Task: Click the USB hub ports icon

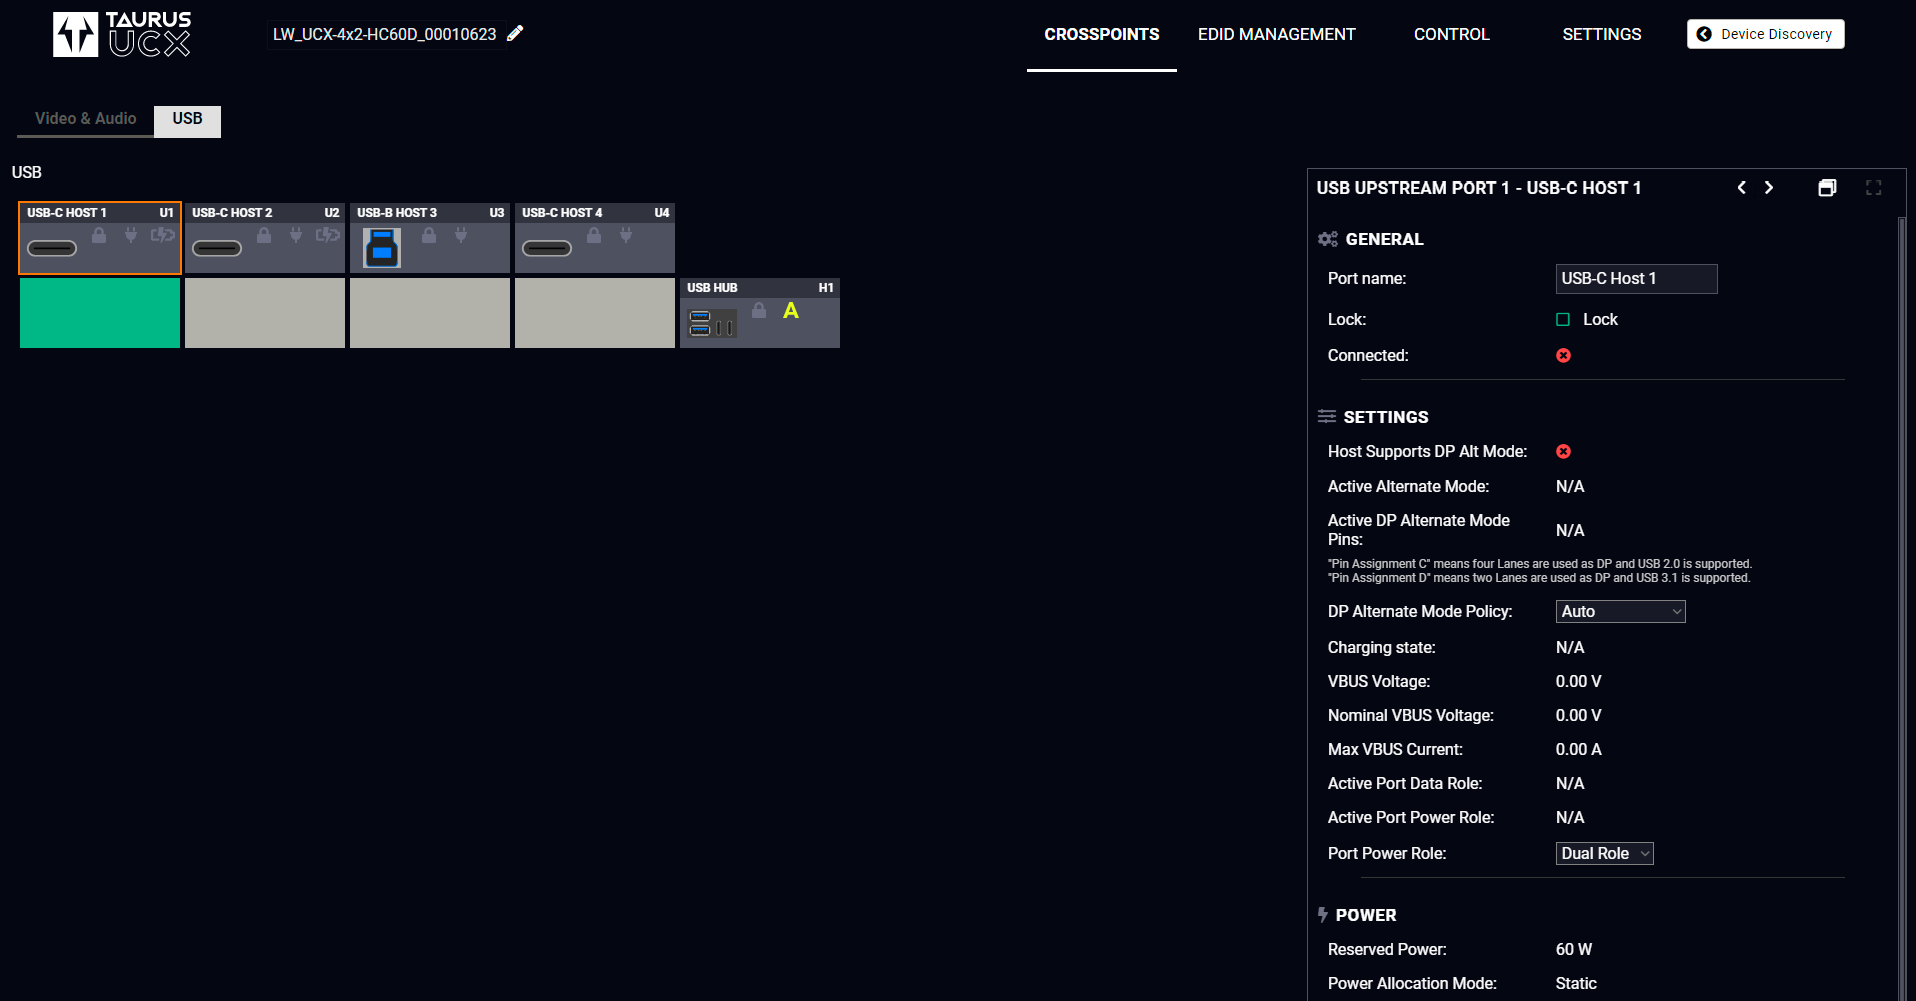Action: tap(712, 323)
